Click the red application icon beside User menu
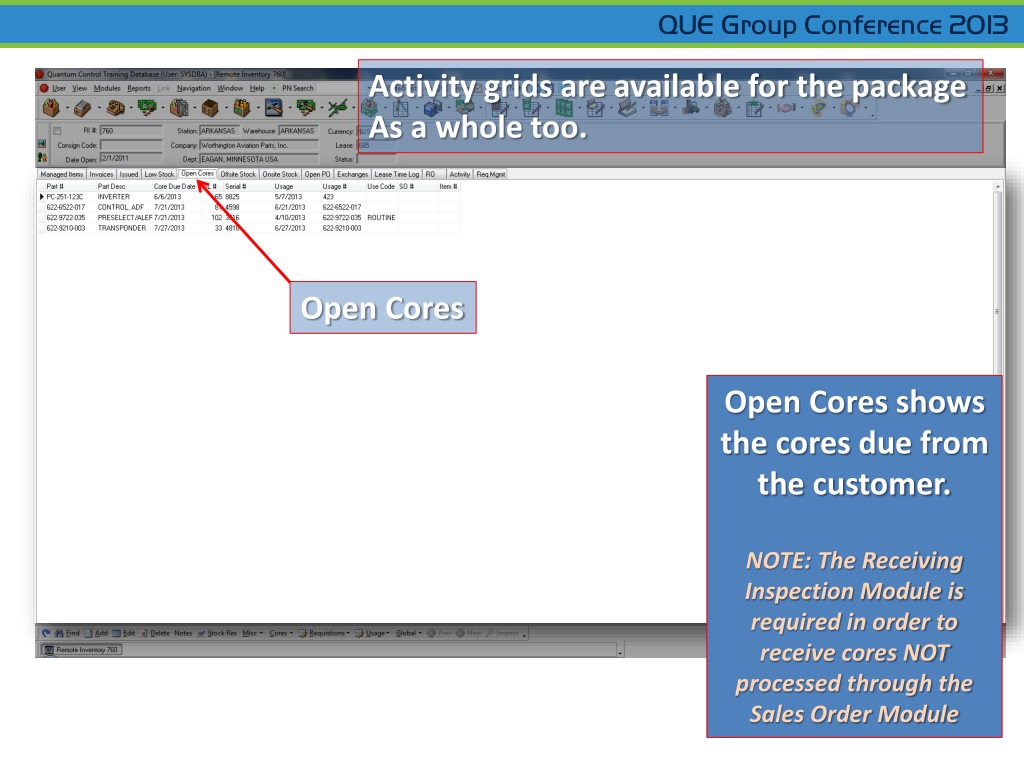 tap(44, 88)
